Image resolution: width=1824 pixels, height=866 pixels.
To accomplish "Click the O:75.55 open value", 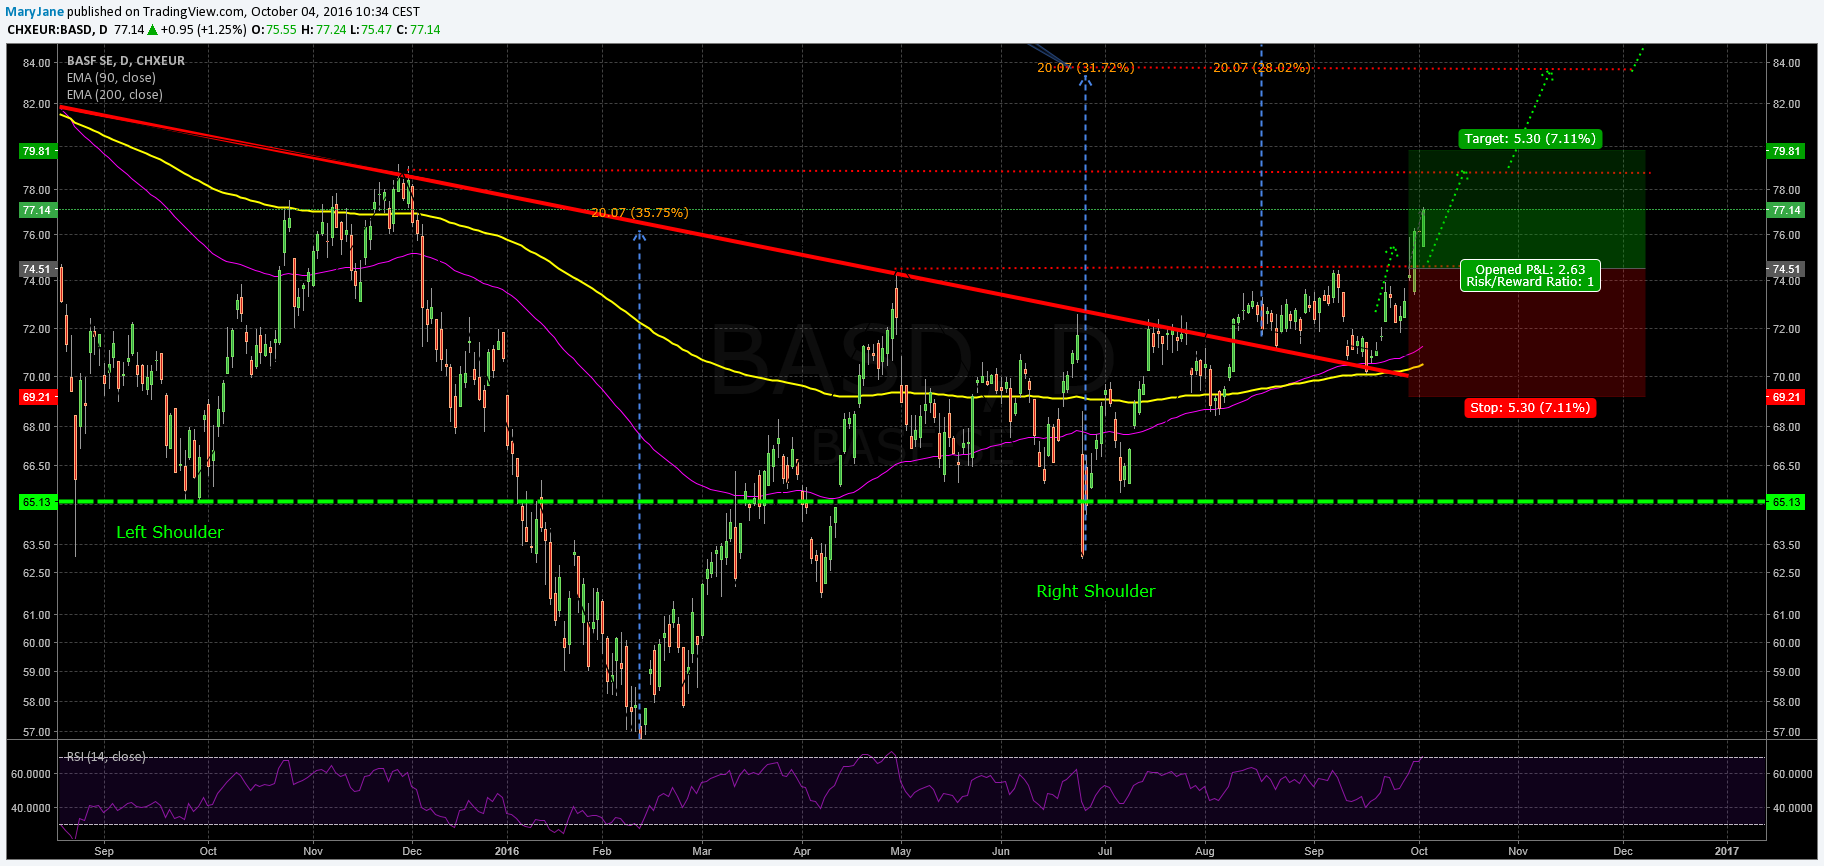I will pyautogui.click(x=274, y=30).
